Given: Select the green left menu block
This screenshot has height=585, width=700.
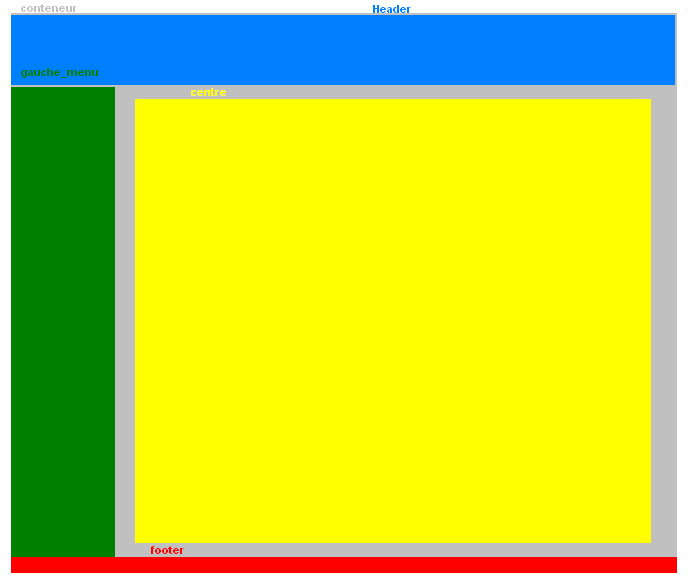Looking at the screenshot, I should tap(63, 322).
